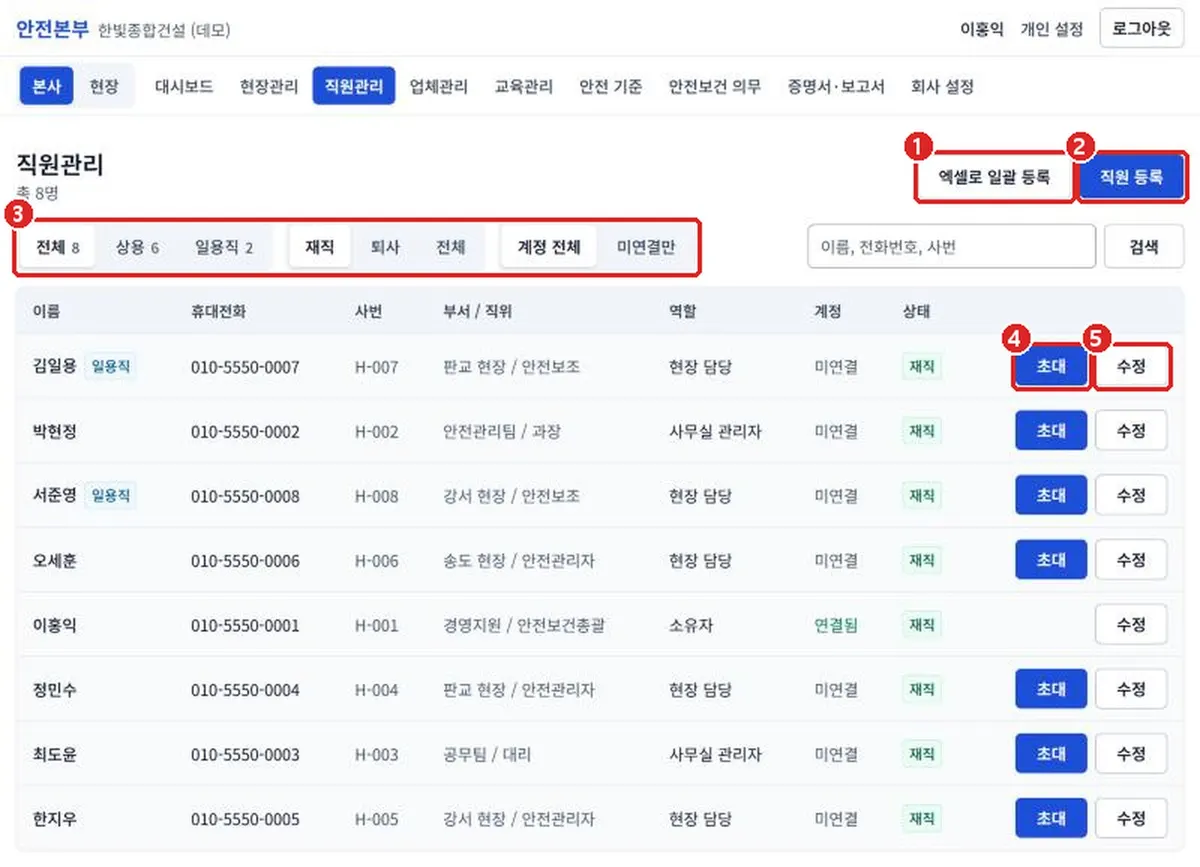Click the 연결됨 account status text
The height and width of the screenshot is (867, 1200).
[x=836, y=626]
